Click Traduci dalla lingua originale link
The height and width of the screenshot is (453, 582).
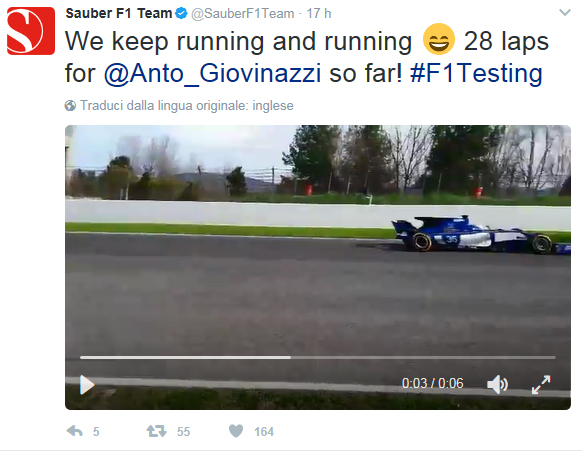[x=187, y=105]
